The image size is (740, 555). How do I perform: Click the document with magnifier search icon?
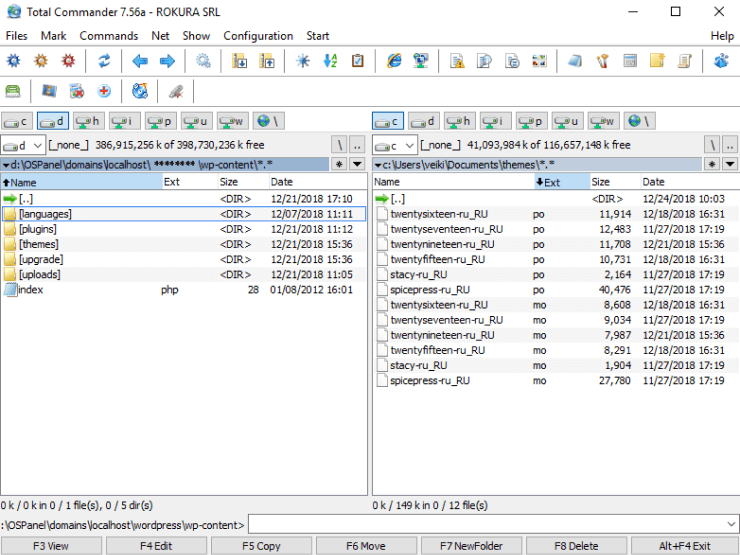click(x=484, y=61)
